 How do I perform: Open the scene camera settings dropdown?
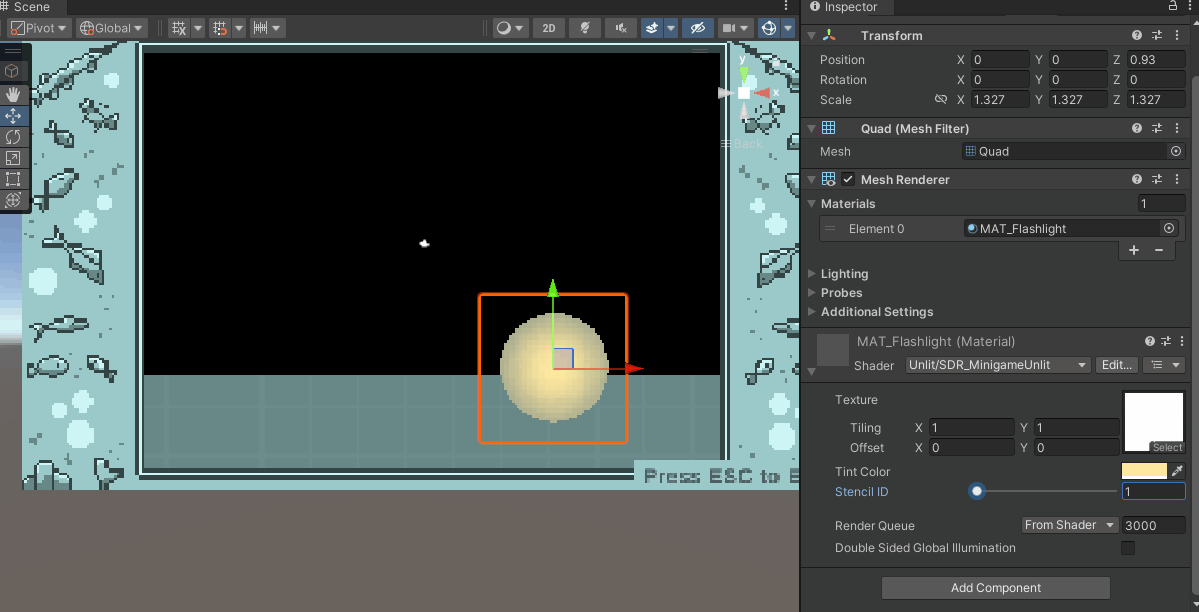pos(736,28)
